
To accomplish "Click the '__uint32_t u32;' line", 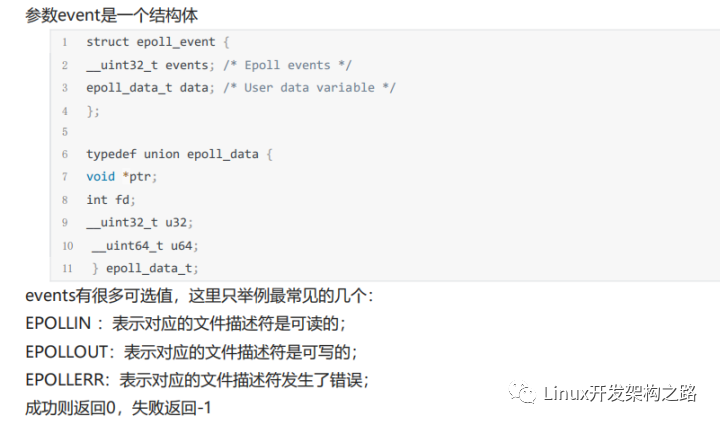I will [140, 223].
